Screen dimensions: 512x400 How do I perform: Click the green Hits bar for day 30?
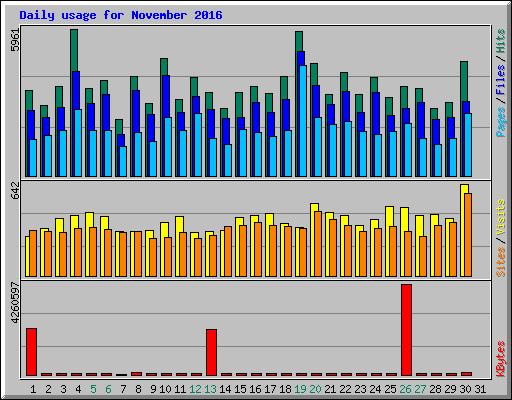pyautogui.click(x=464, y=82)
